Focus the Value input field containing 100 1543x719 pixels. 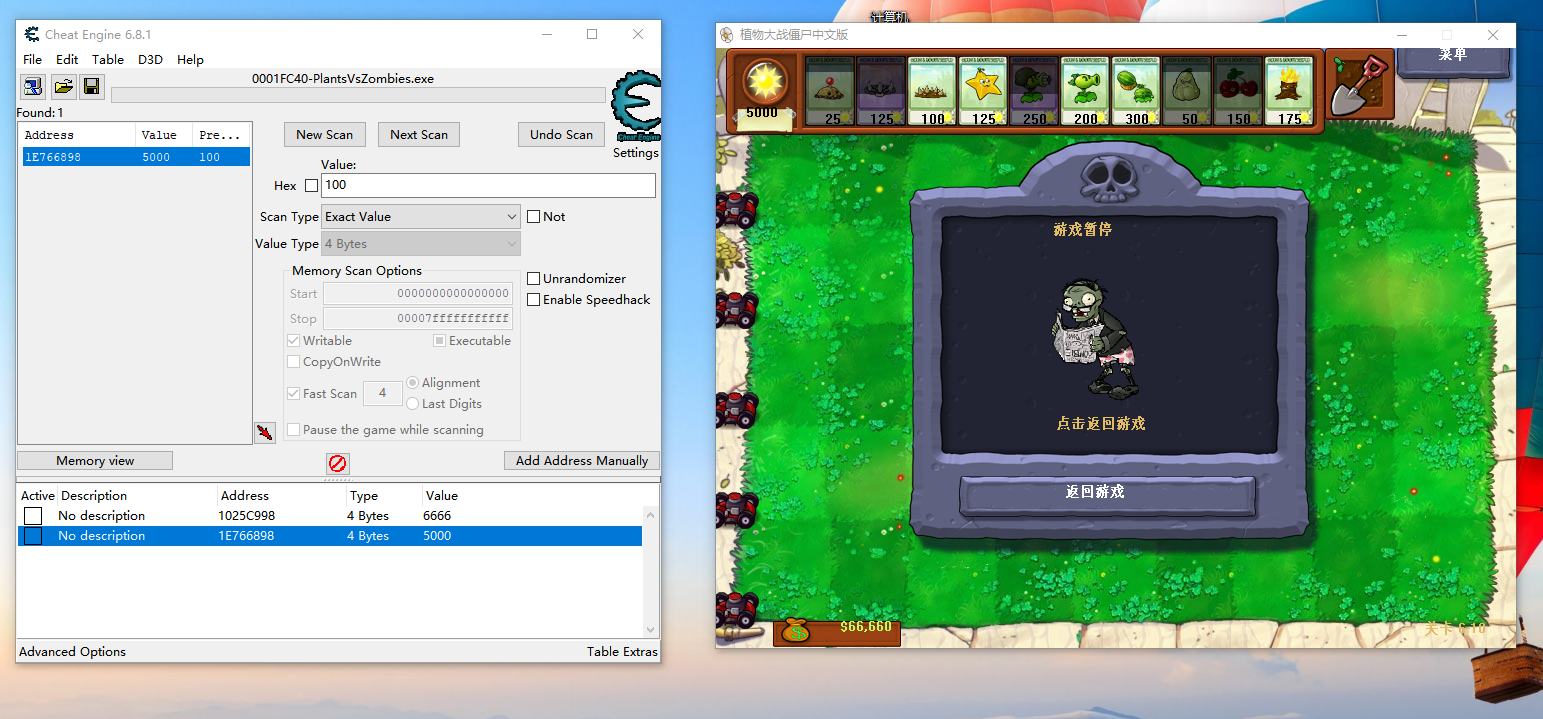coord(488,185)
